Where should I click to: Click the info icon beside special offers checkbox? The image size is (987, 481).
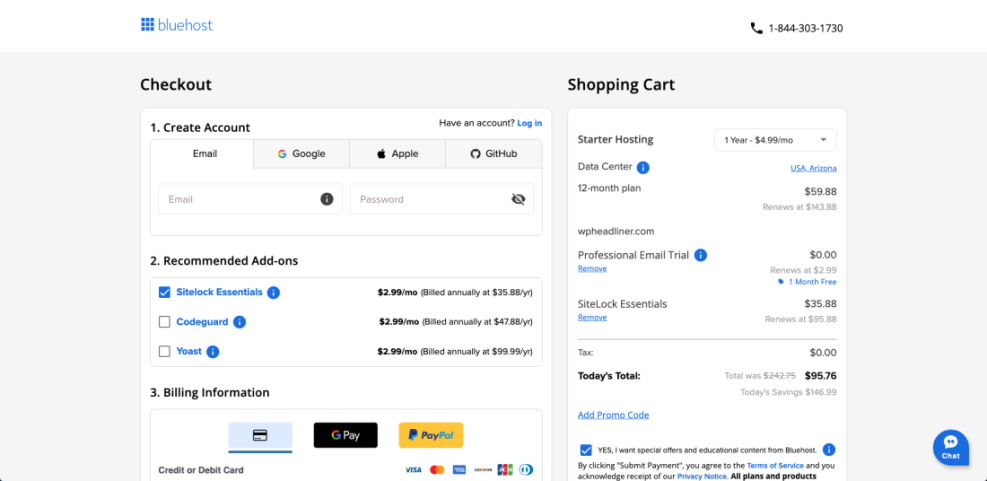(829, 450)
